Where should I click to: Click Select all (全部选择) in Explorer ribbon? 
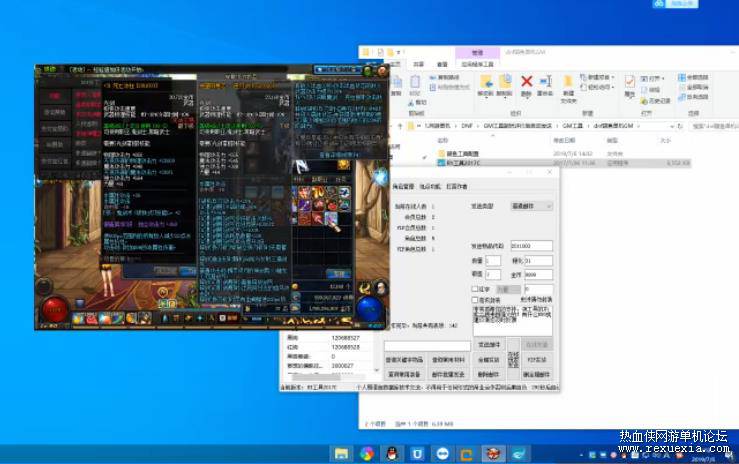pos(693,77)
